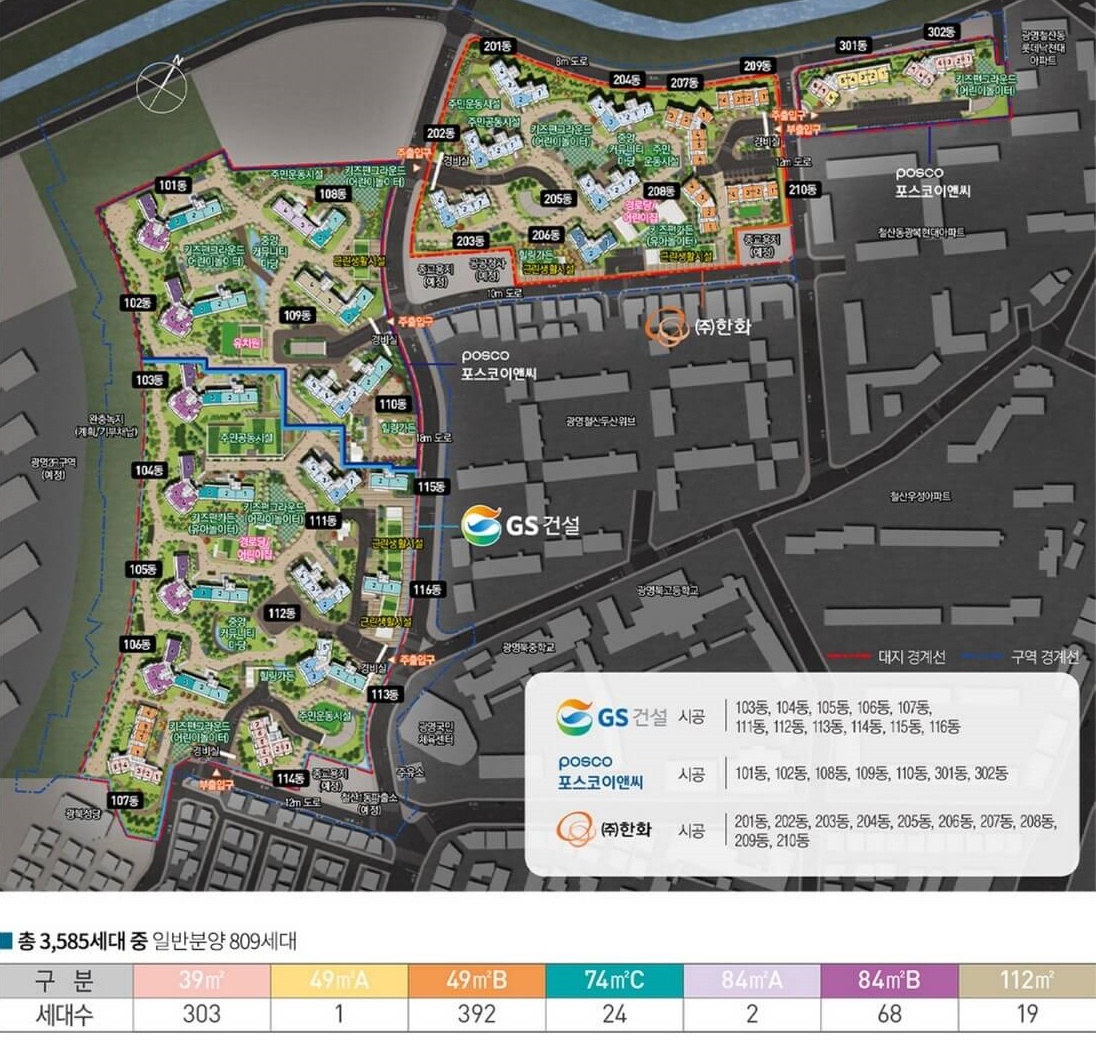Click the 68 unit count cell
This screenshot has width=1096, height=1049.
pyautogui.click(x=889, y=1014)
